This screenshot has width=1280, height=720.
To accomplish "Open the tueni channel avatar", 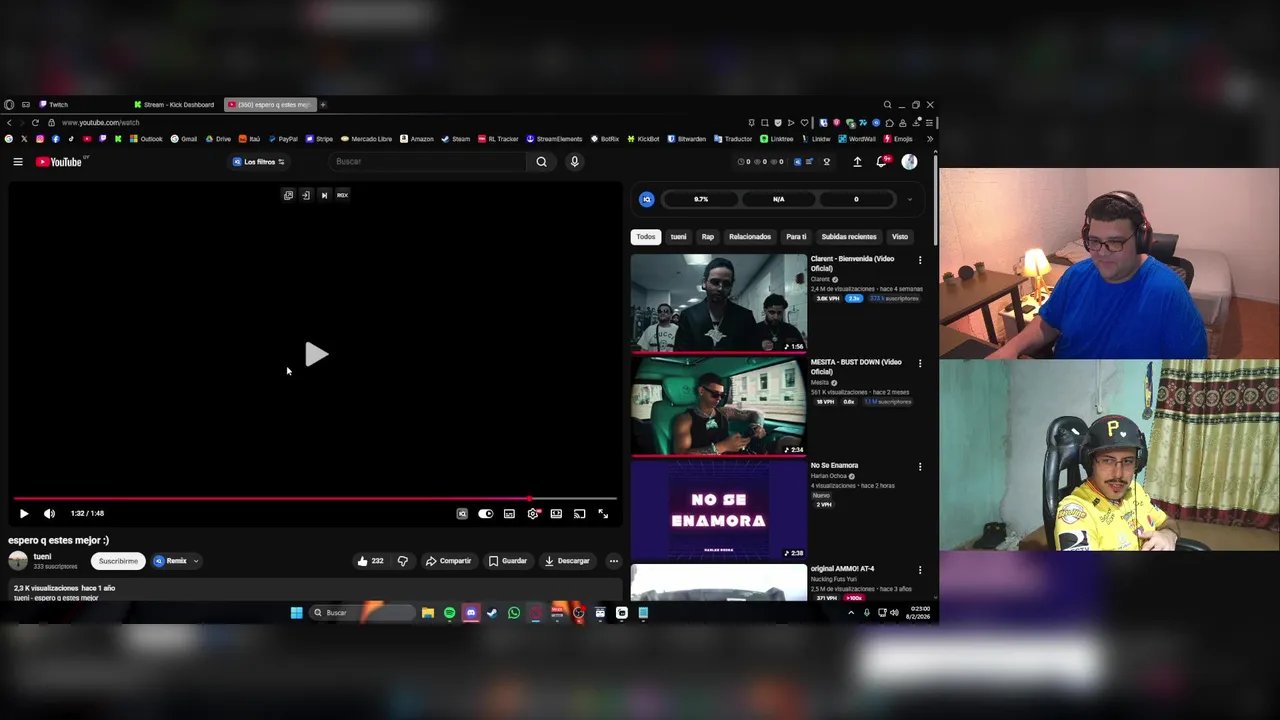I will click(x=18, y=561).
